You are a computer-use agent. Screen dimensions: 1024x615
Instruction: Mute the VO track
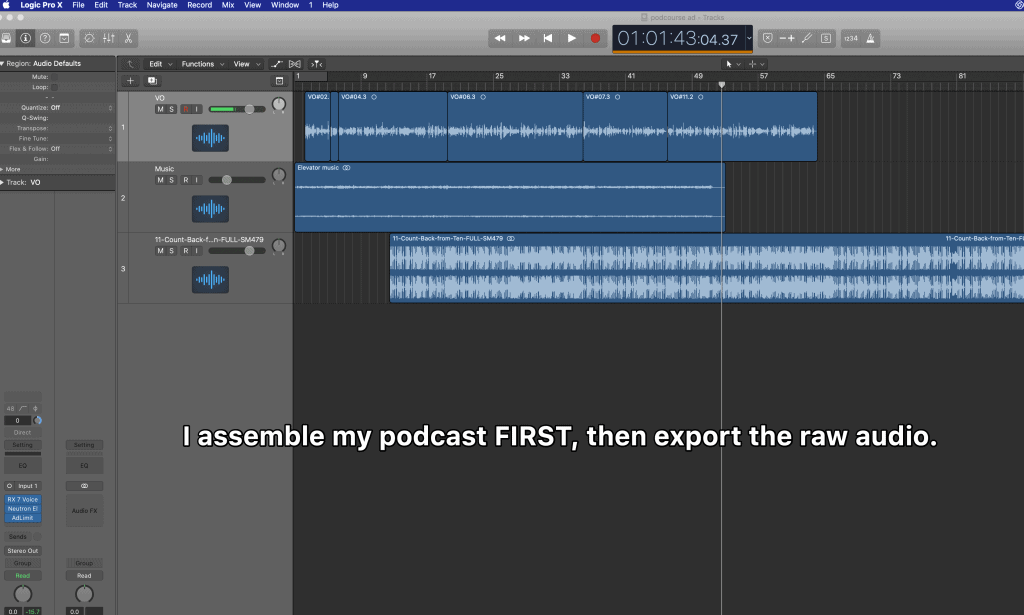161,109
